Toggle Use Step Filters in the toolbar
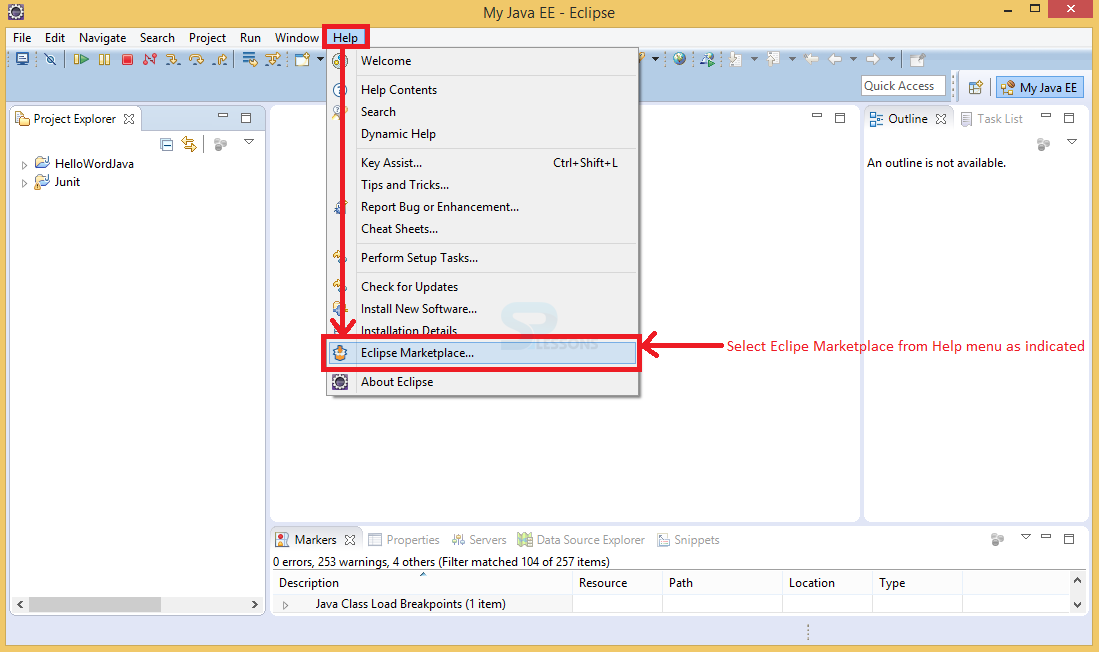 (x=273, y=60)
